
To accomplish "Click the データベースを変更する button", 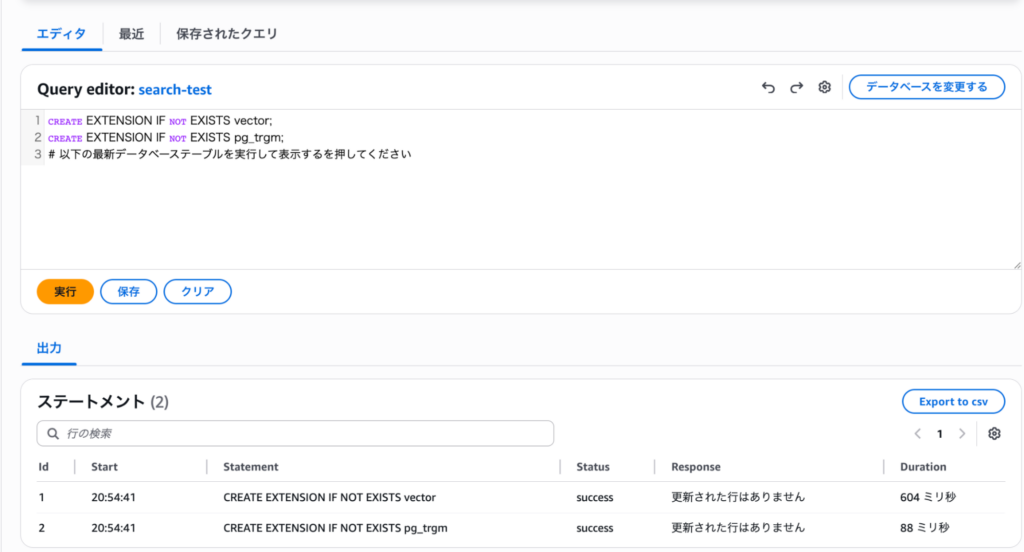I will pyautogui.click(x=926, y=87).
